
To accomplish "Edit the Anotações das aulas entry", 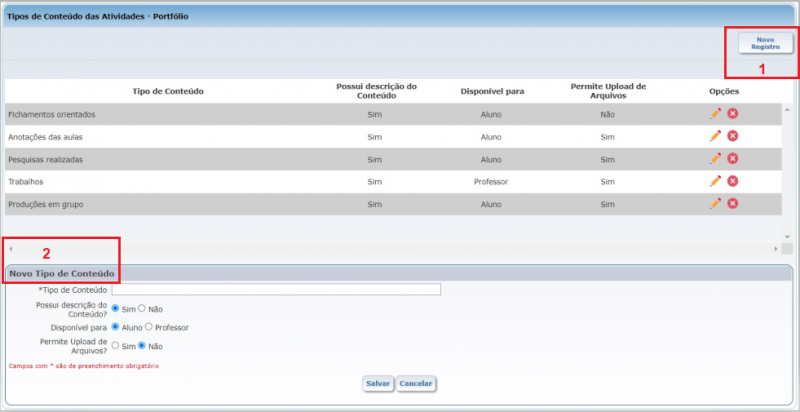I will pos(715,136).
